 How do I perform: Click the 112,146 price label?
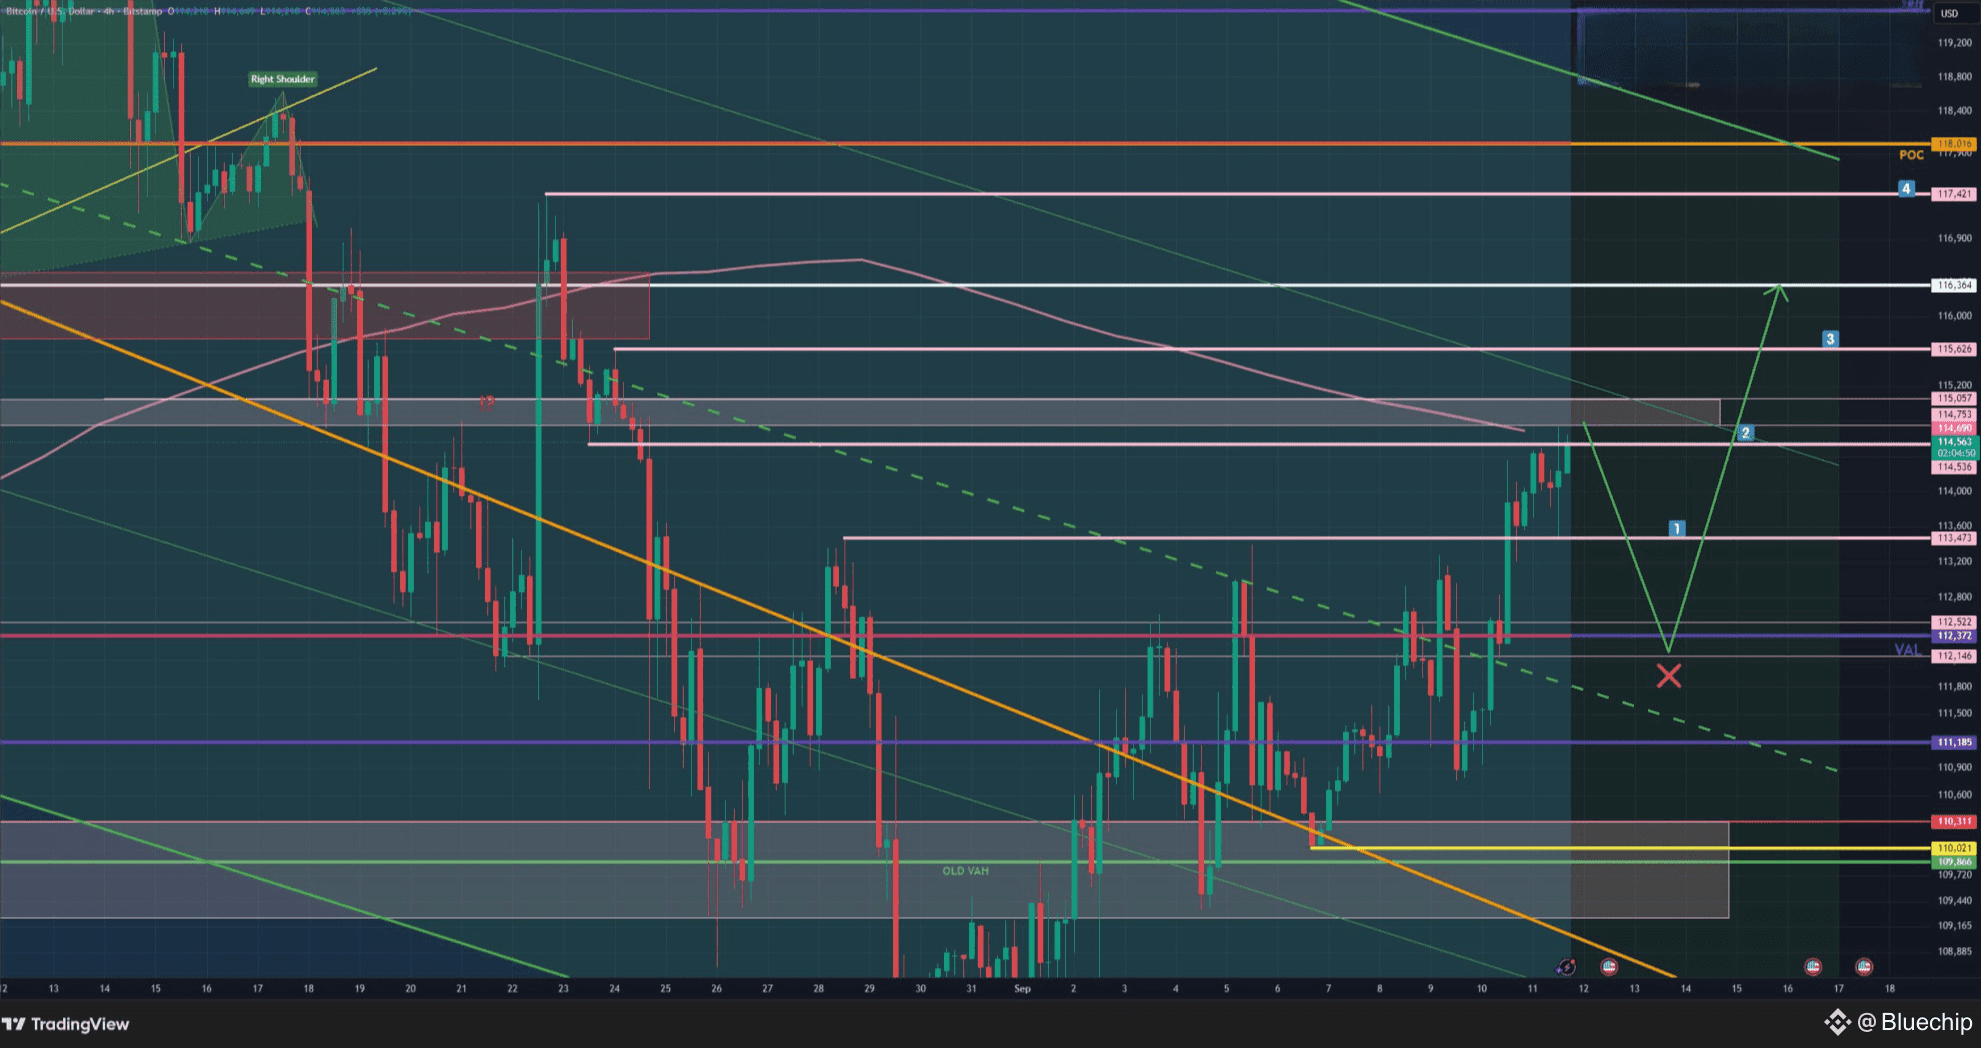click(1954, 656)
